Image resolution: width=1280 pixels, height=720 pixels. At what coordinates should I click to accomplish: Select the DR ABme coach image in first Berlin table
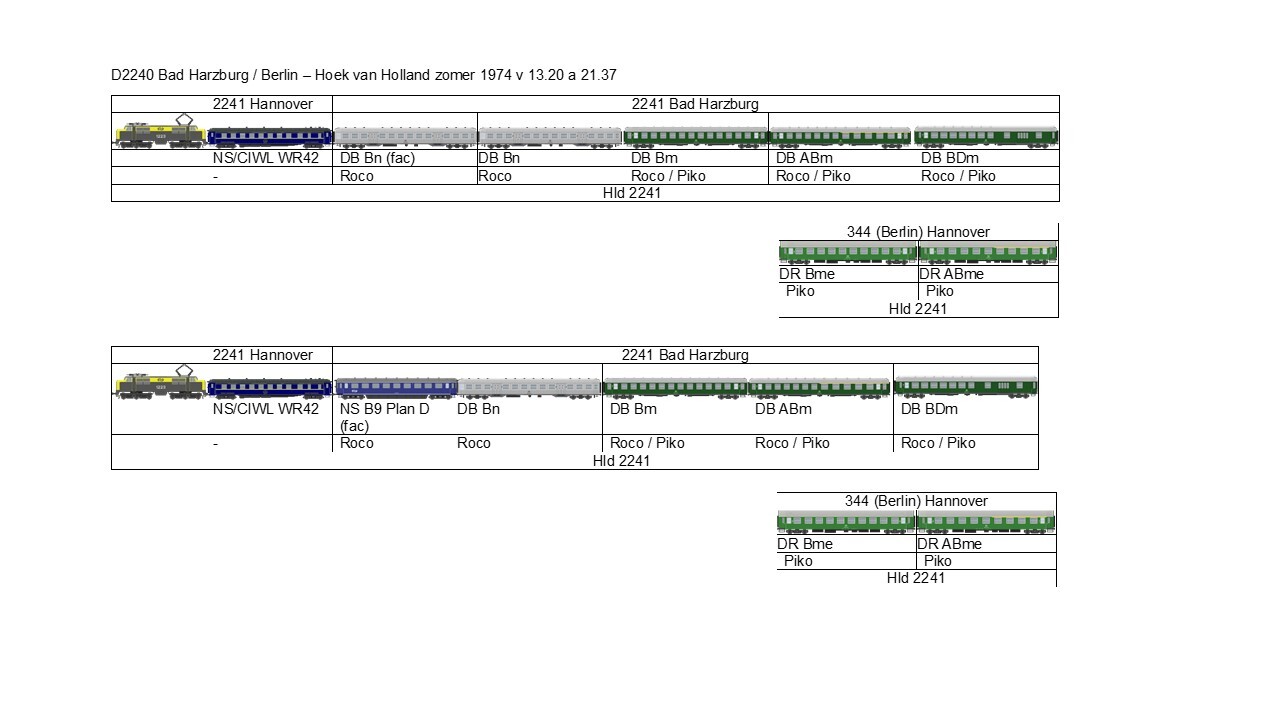pyautogui.click(x=988, y=253)
